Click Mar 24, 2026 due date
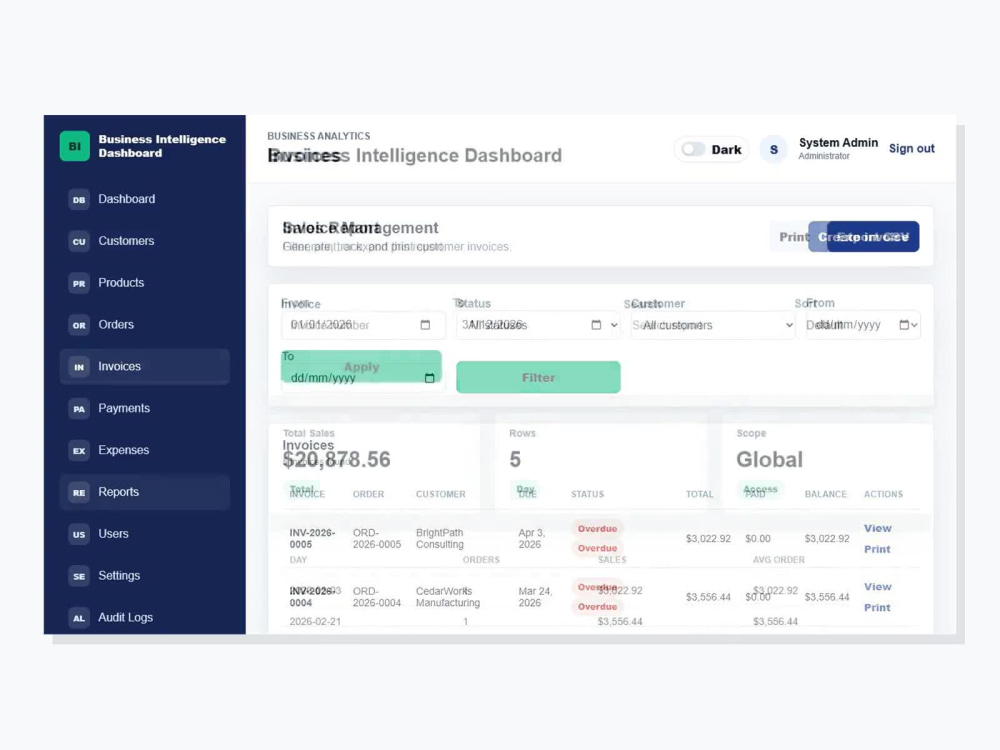 [534, 597]
